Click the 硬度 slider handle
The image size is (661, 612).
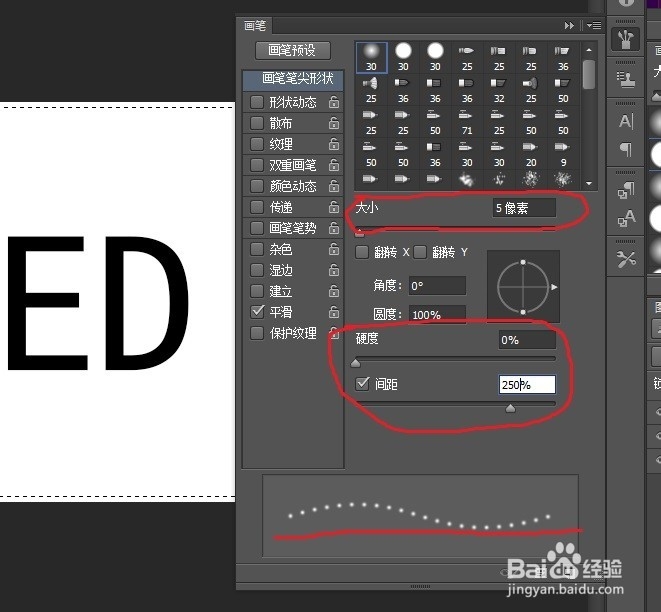tap(355, 363)
